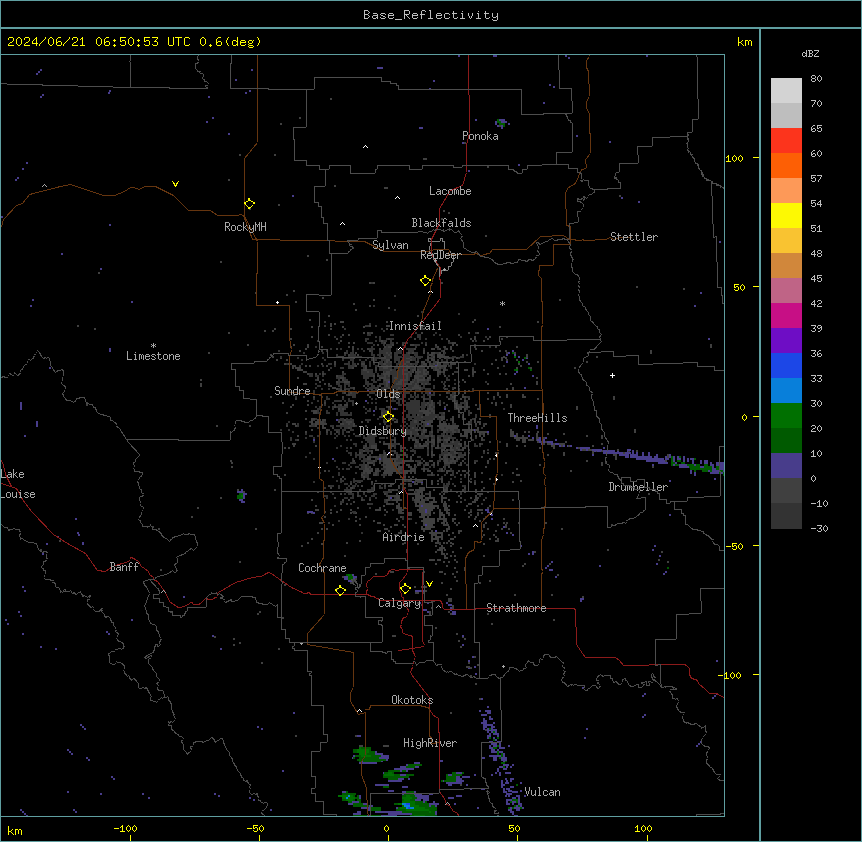Viewport: 862px width, 842px height.
Task: Select the Limestone label
Action: click(153, 356)
